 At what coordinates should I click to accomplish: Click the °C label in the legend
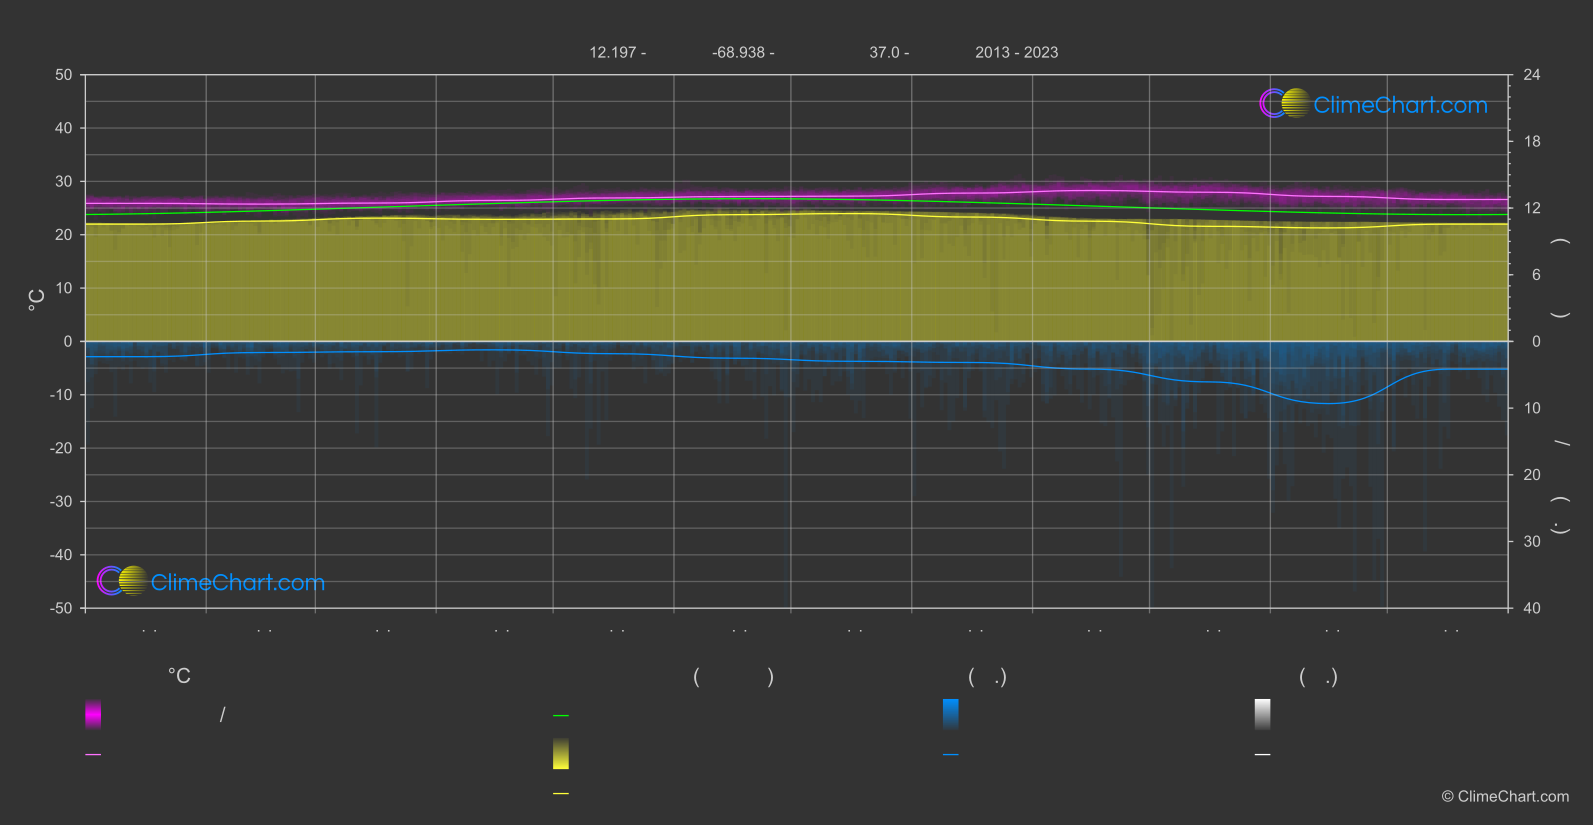(179, 677)
